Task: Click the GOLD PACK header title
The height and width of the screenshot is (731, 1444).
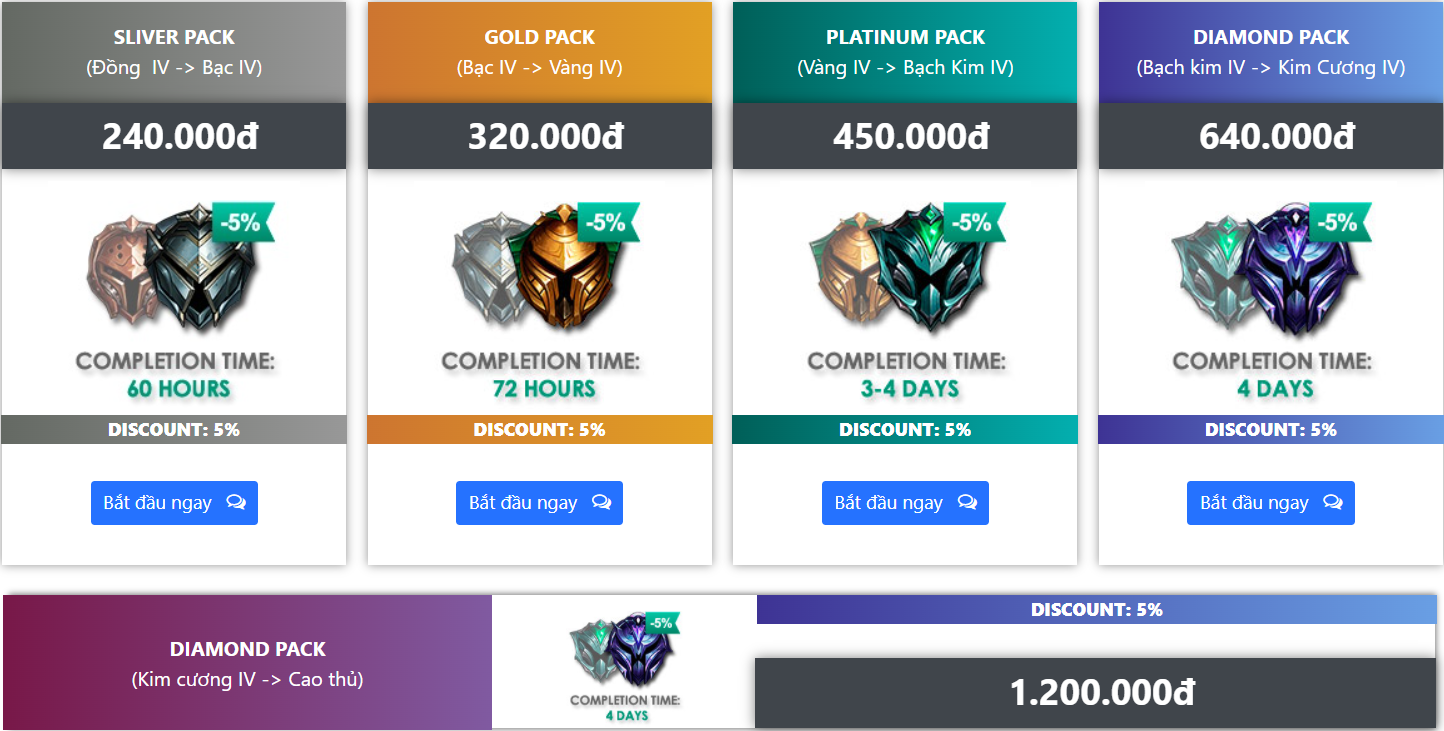Action: [539, 37]
